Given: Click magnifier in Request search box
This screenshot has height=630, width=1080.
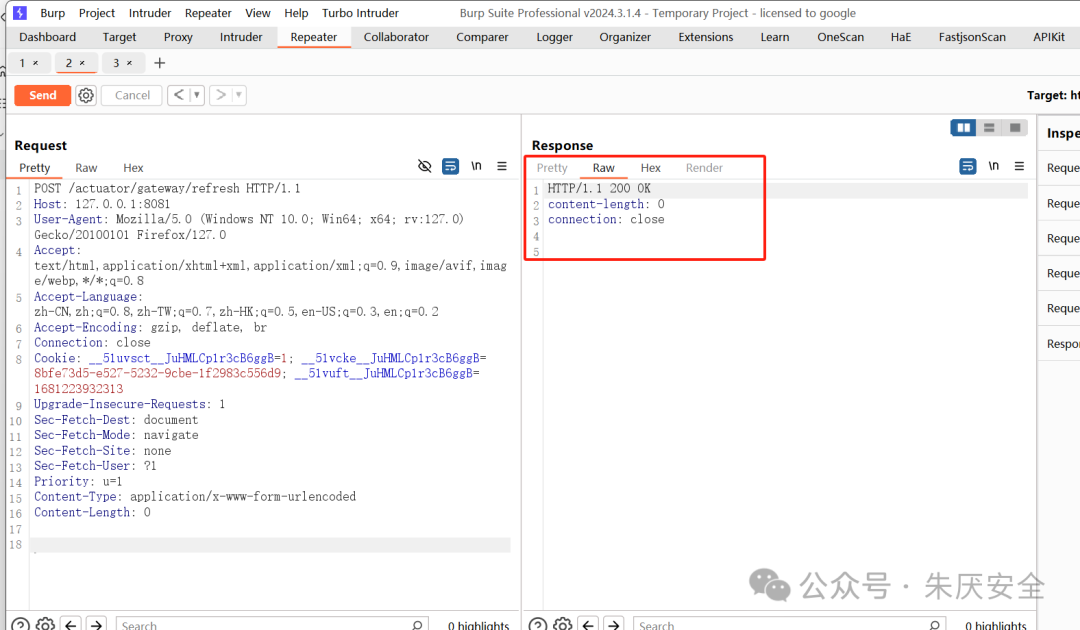Looking at the screenshot, I should pos(417,625).
